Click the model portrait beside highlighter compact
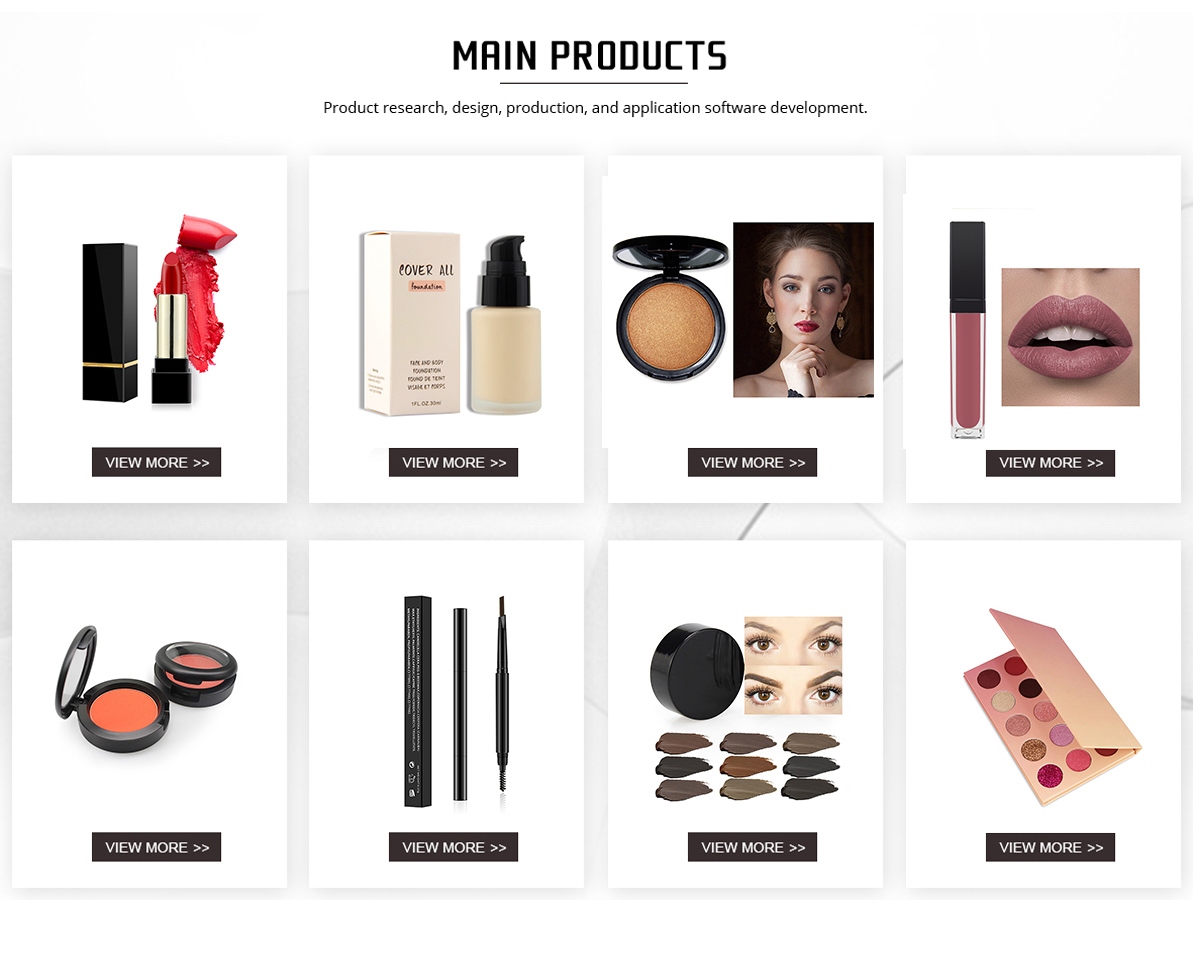 tap(803, 310)
